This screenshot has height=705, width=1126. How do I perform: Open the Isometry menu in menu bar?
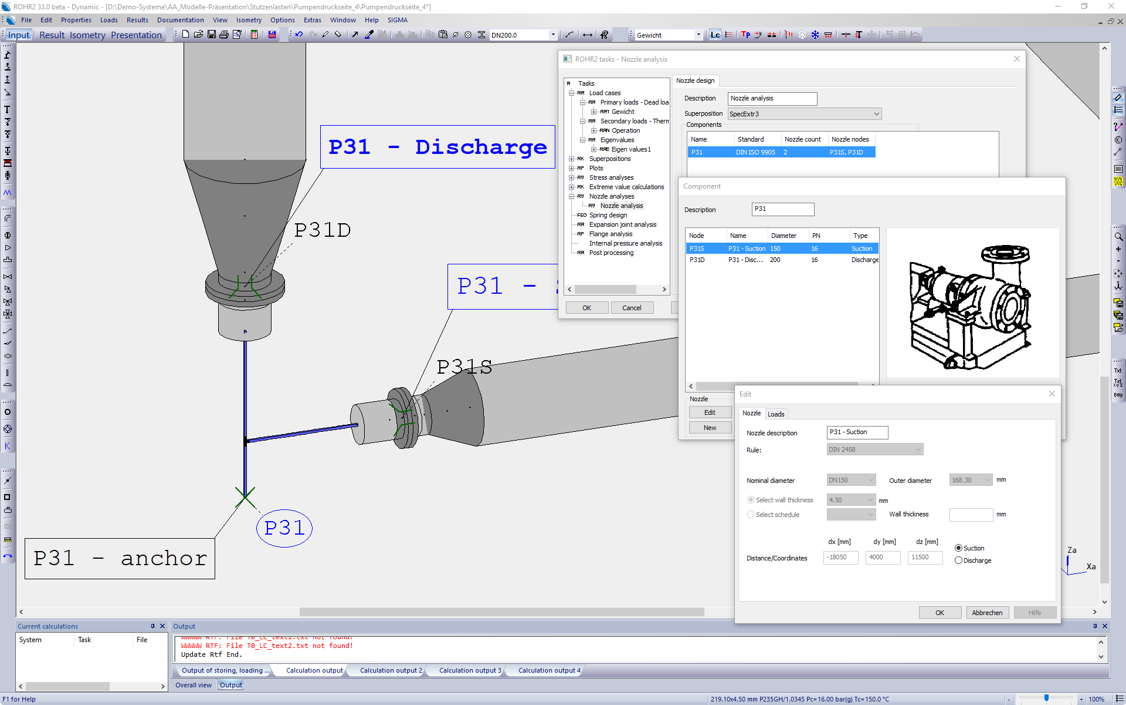click(x=248, y=20)
